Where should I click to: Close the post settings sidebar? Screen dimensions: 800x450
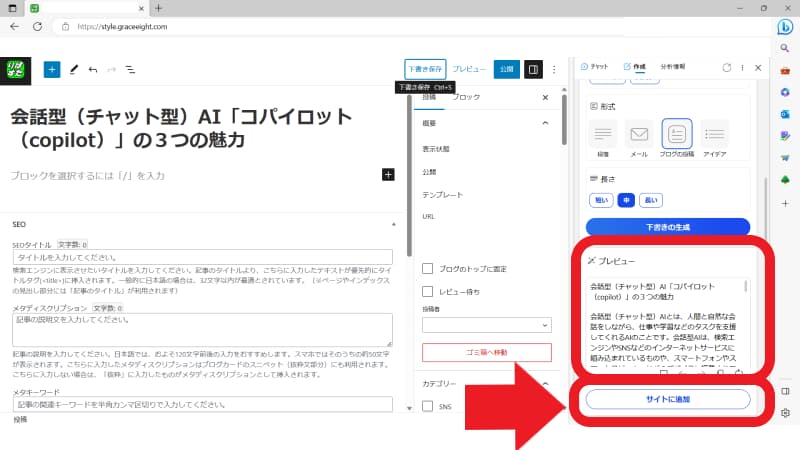[545, 97]
